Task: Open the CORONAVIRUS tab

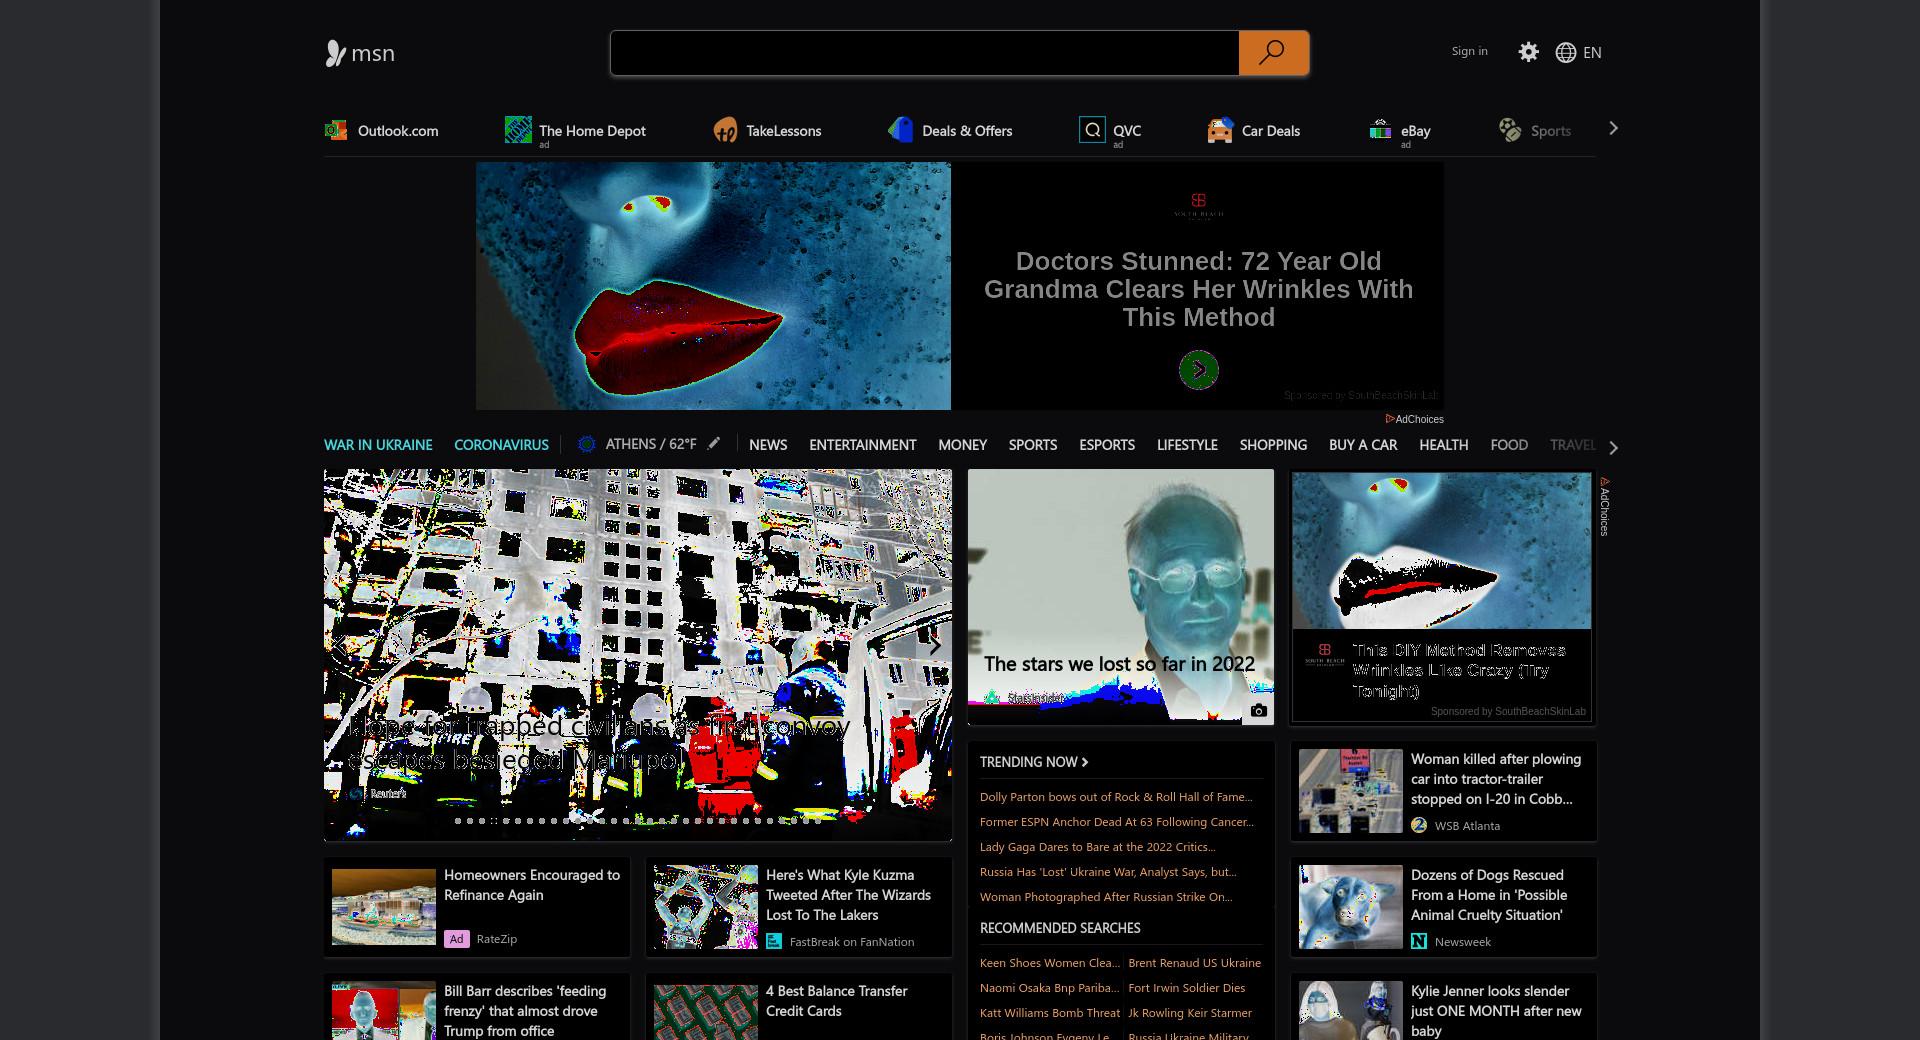Action: (501, 445)
